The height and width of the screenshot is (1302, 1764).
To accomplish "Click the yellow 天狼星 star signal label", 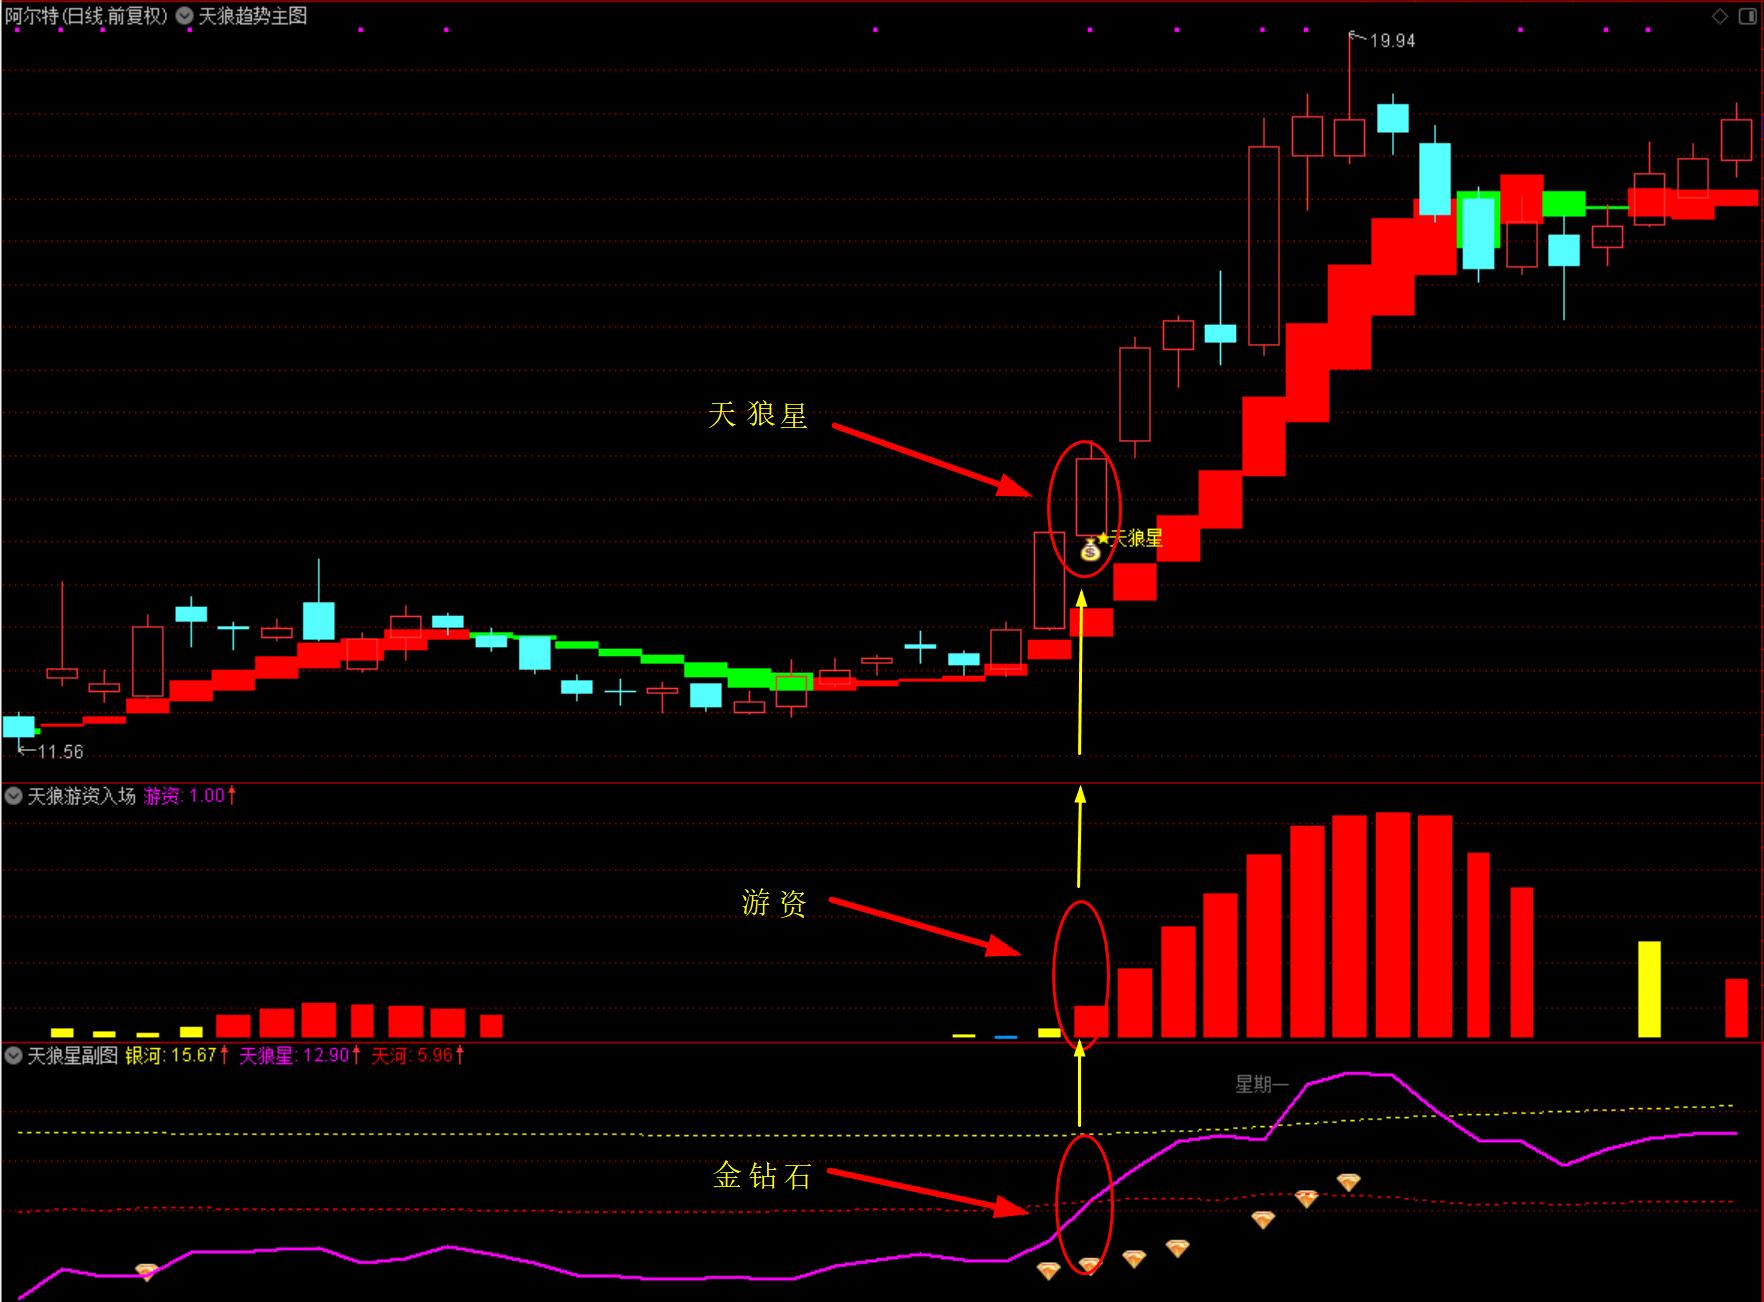I will click(x=1131, y=538).
